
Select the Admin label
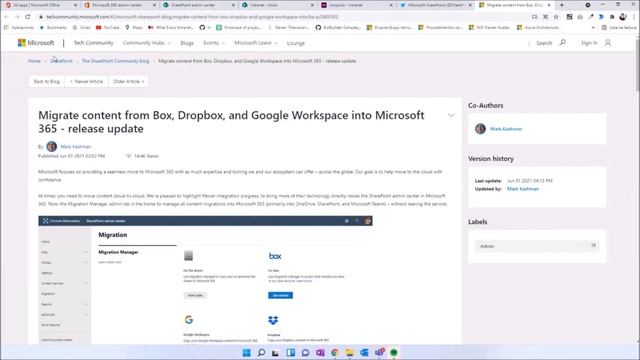pyautogui.click(x=537, y=246)
